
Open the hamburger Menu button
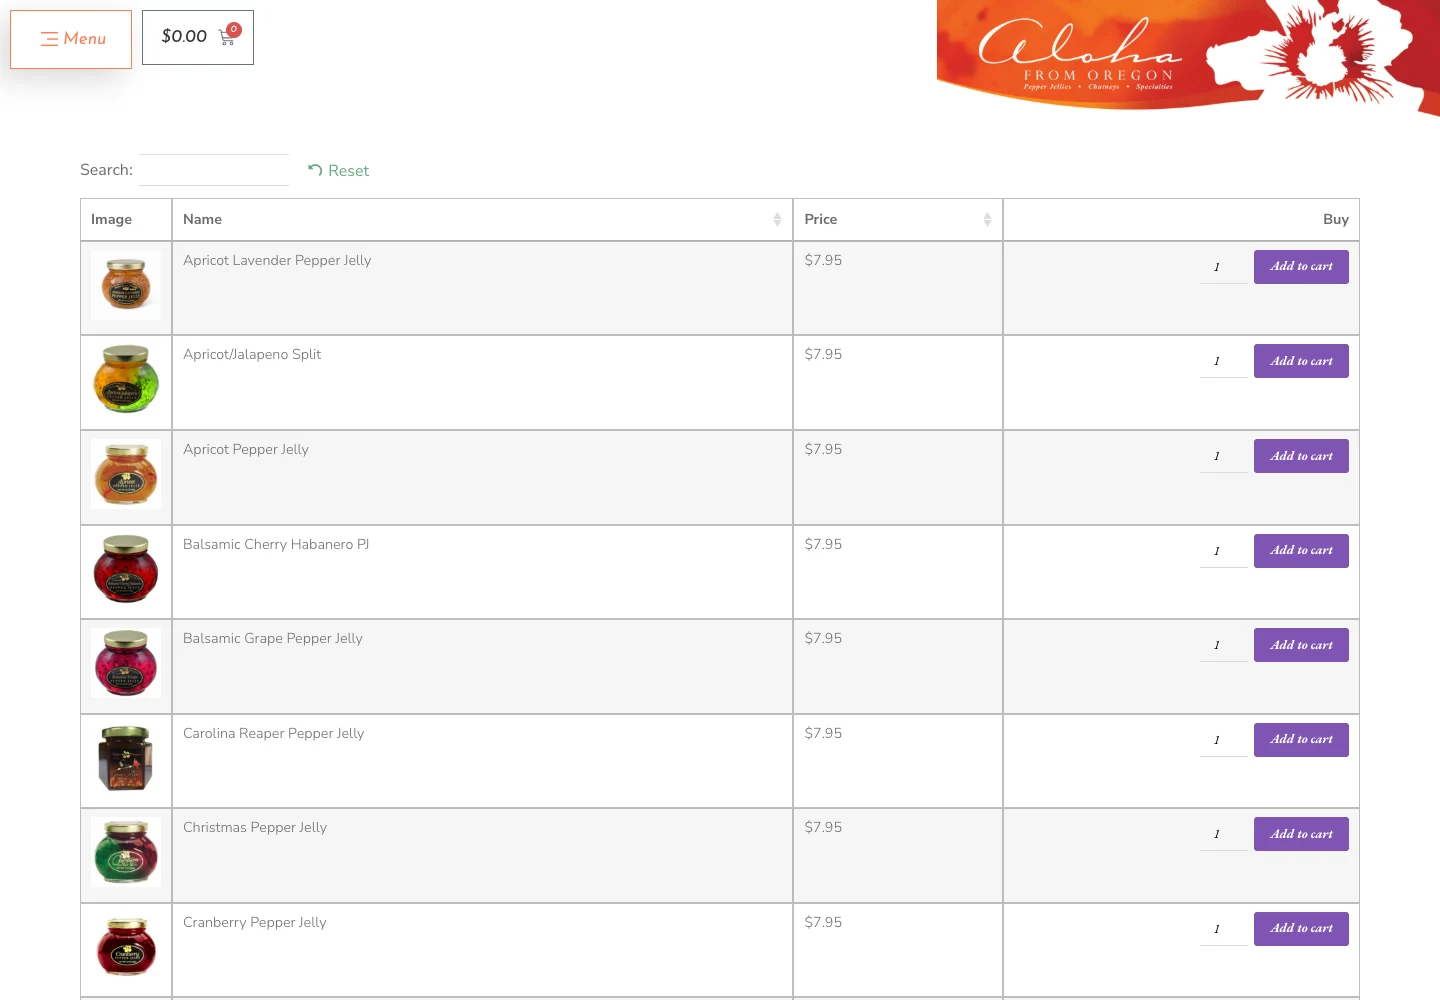71,39
